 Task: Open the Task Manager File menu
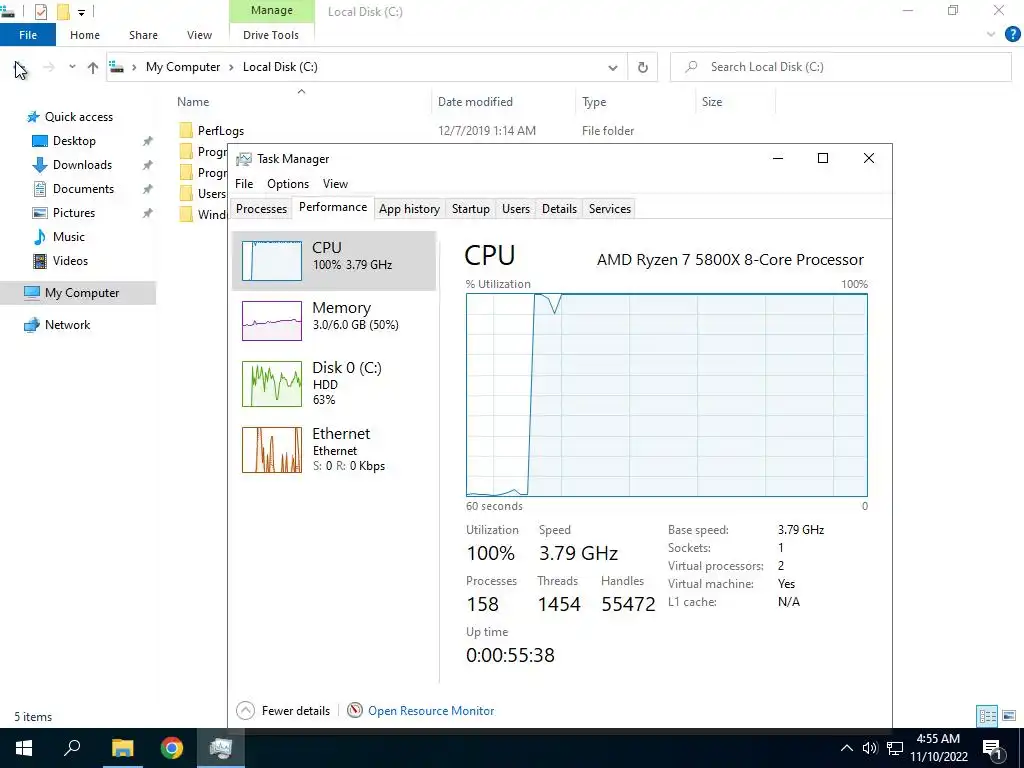[x=244, y=184]
